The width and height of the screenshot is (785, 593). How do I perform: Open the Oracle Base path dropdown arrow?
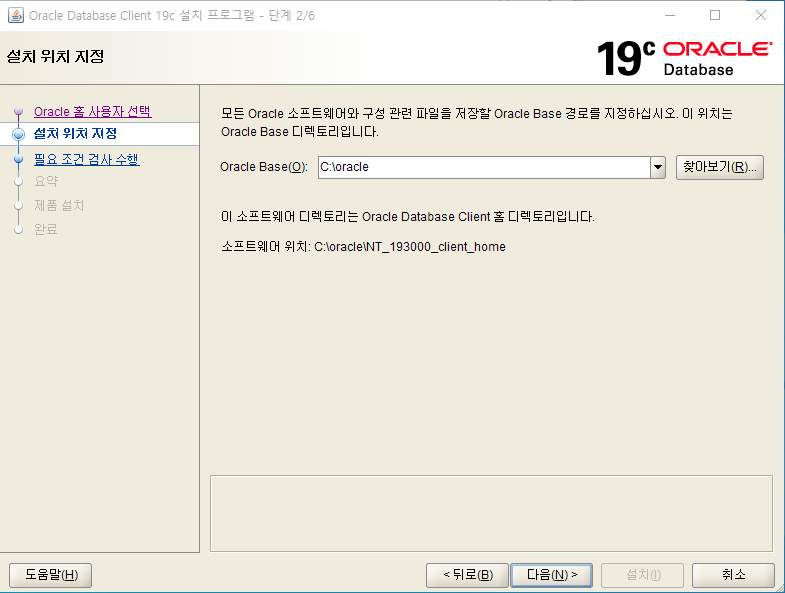click(x=658, y=167)
